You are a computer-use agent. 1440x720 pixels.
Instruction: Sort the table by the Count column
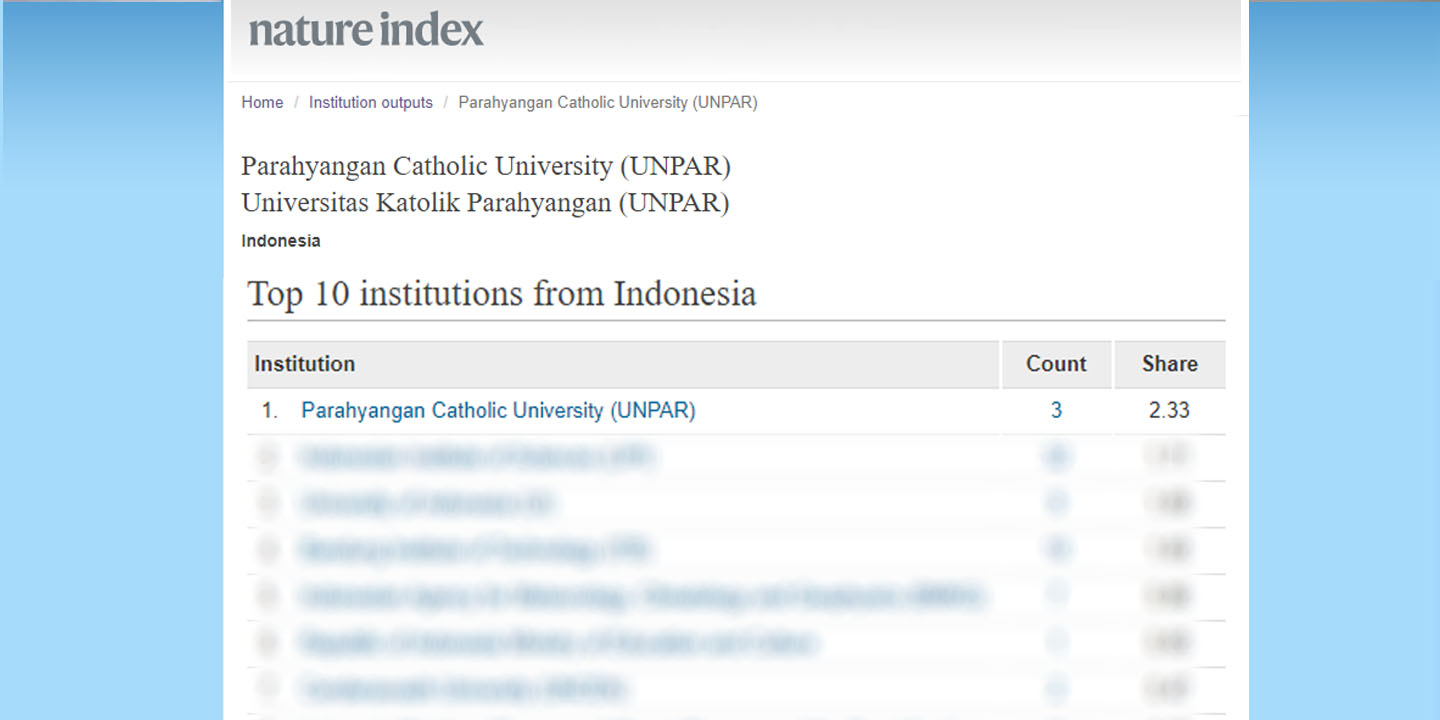click(1056, 364)
